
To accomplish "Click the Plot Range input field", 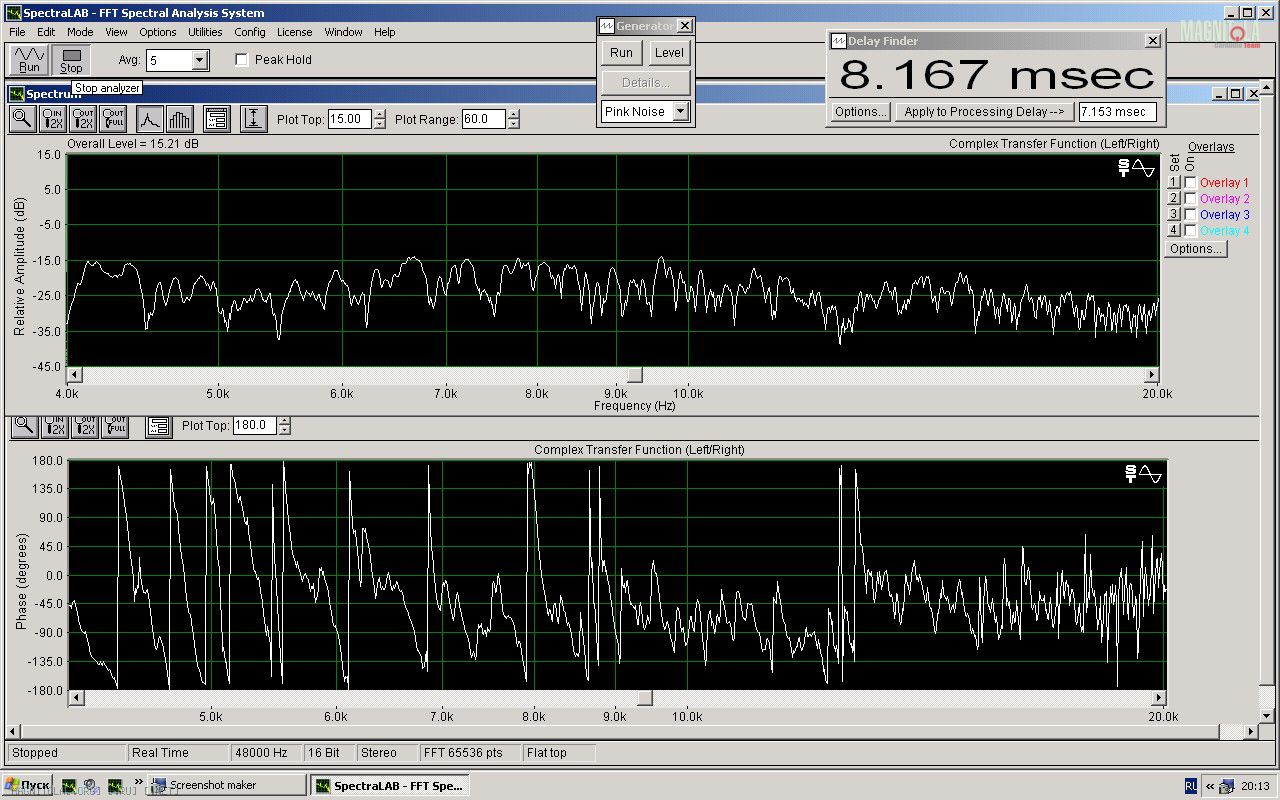I will pos(483,119).
